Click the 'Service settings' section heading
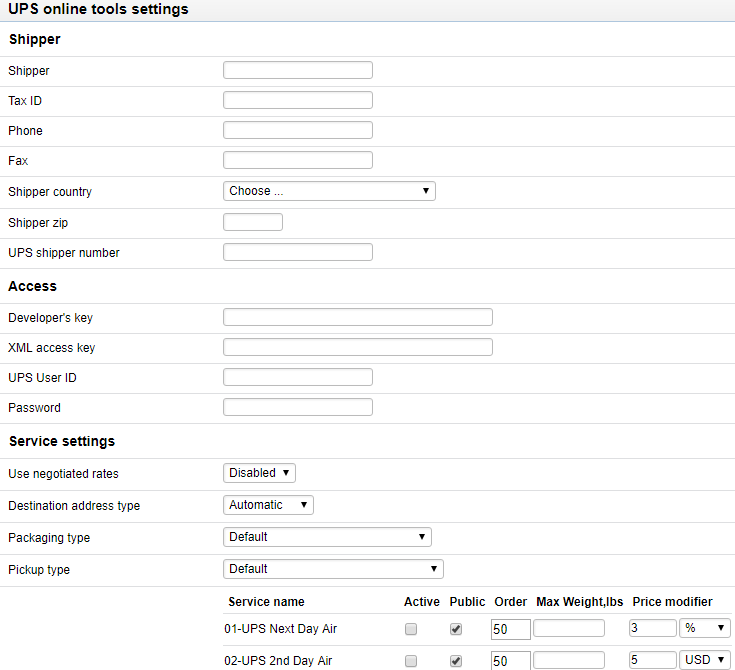Screen dimensions: 735x670 (62, 441)
